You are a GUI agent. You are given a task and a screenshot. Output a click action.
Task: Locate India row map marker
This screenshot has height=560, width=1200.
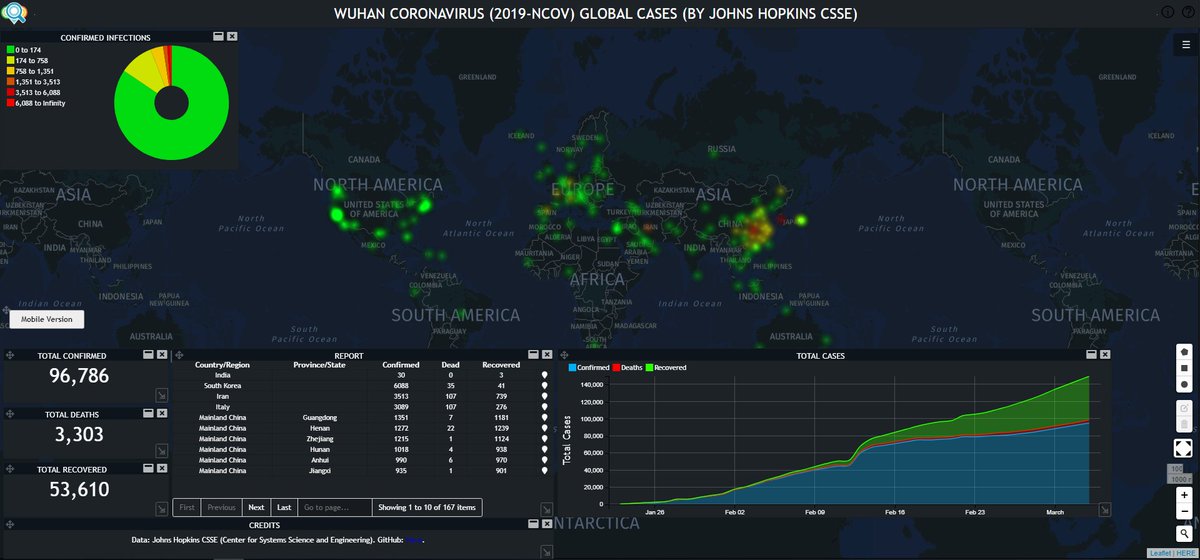click(545, 375)
